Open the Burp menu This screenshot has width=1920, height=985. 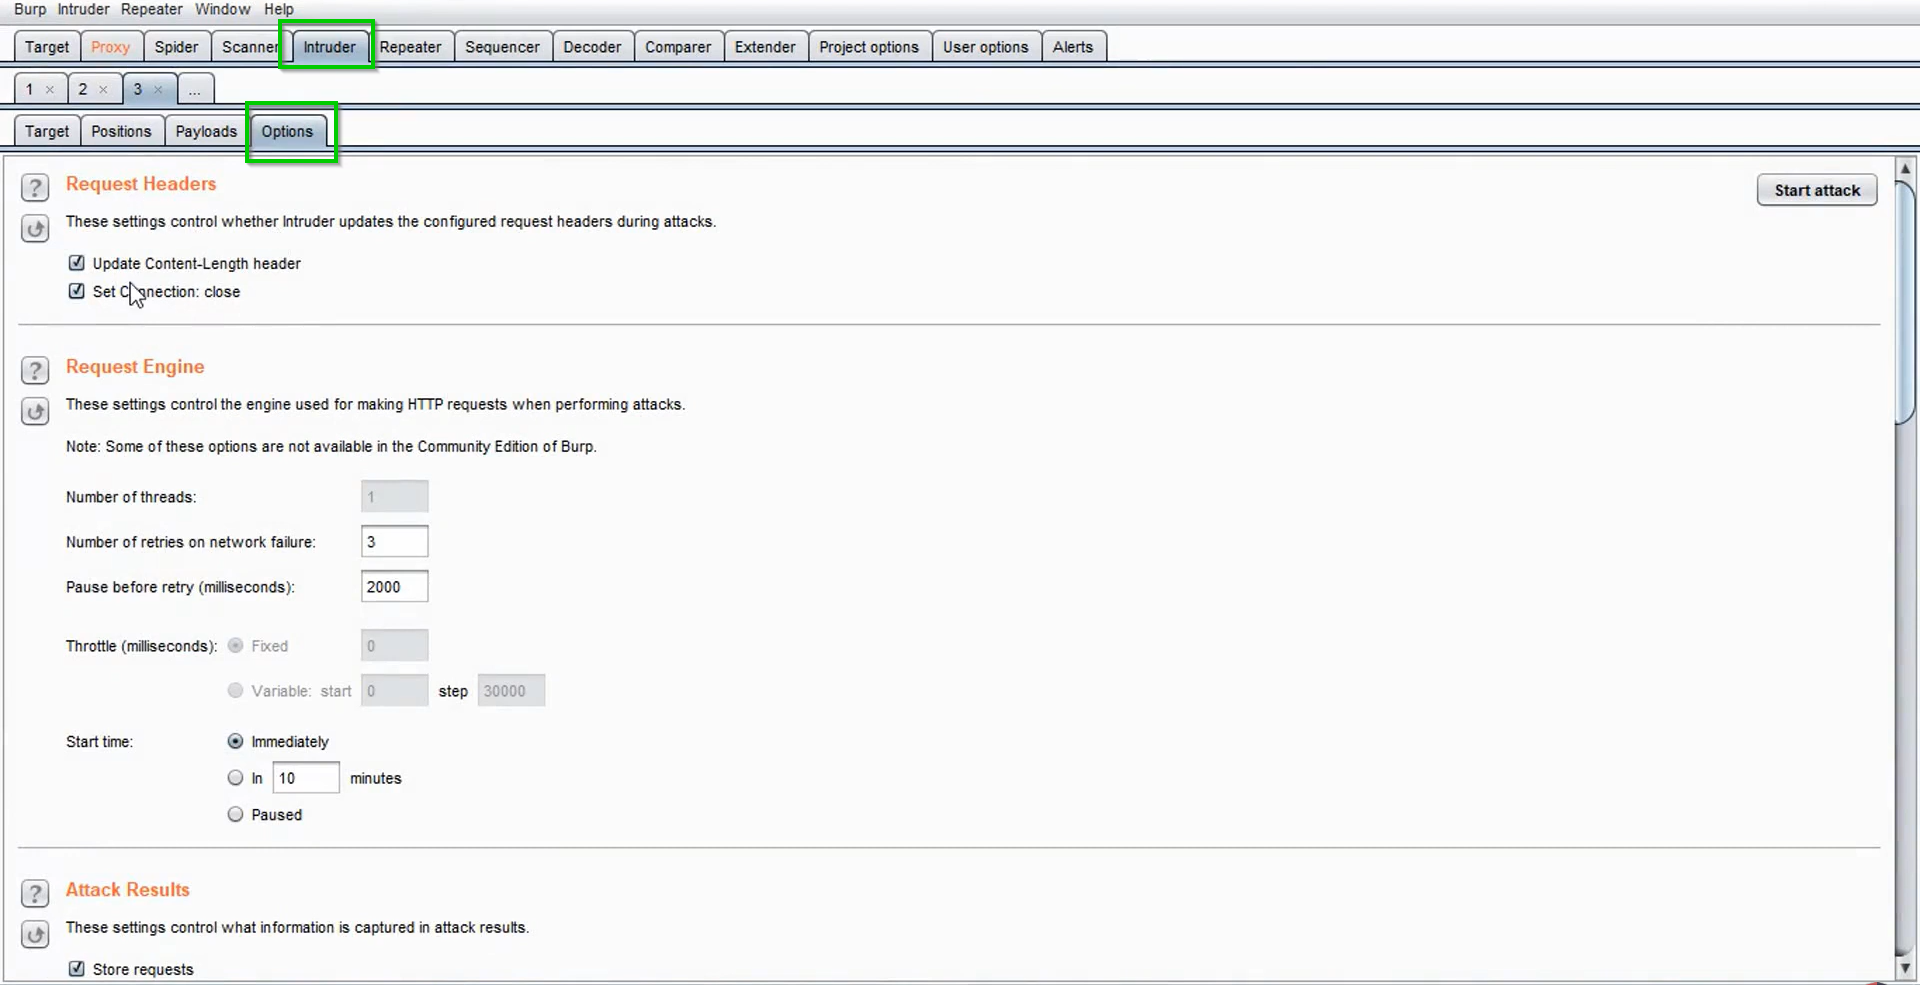[29, 9]
